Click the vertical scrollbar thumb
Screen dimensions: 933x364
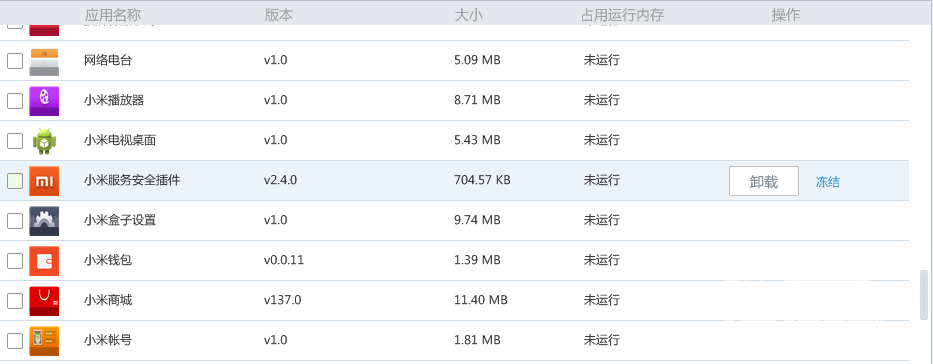[923, 296]
